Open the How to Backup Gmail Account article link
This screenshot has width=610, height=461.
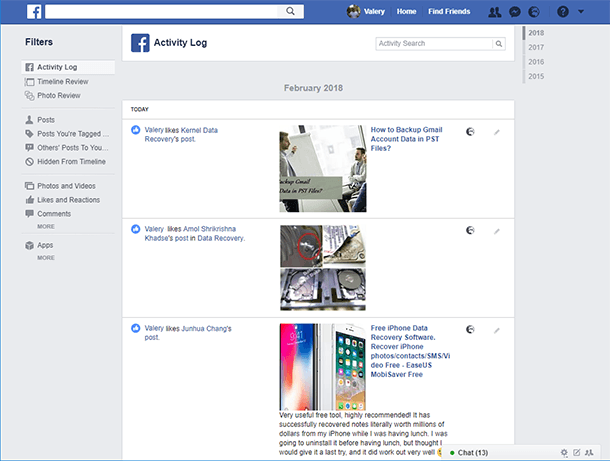pyautogui.click(x=407, y=139)
